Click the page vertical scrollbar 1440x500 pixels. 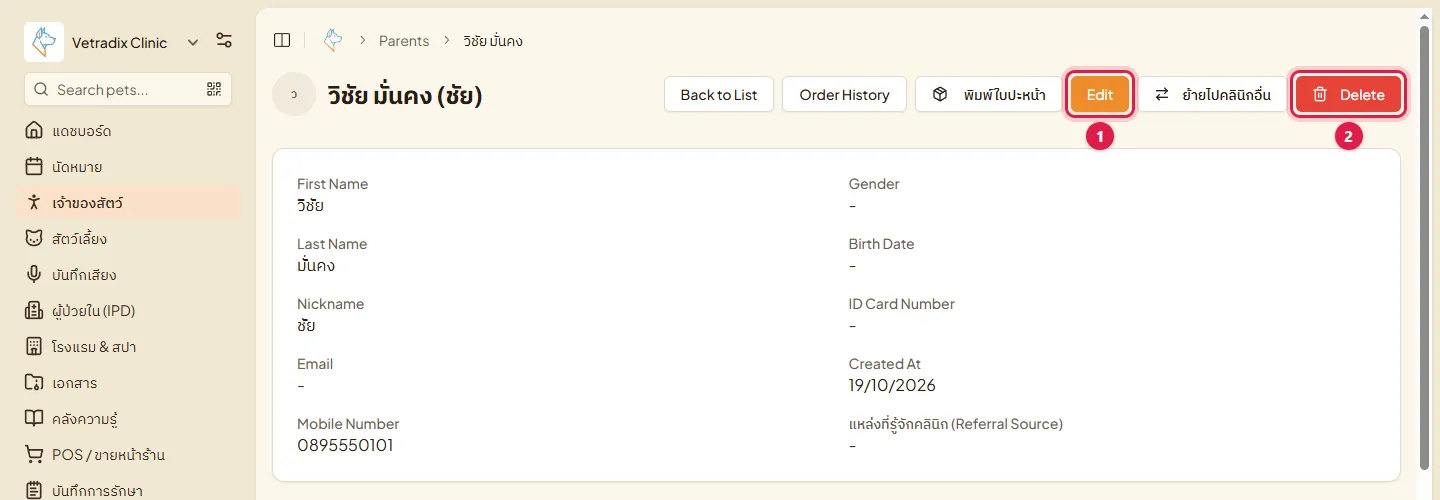(x=1424, y=247)
